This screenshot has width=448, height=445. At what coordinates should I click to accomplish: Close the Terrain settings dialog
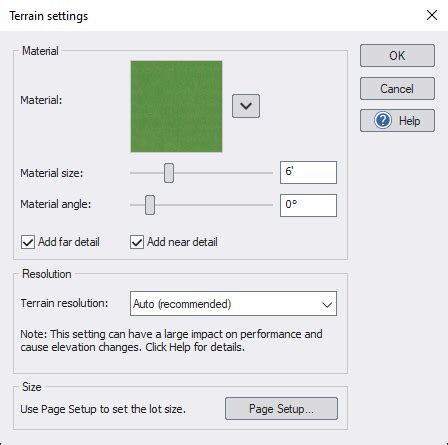point(432,15)
